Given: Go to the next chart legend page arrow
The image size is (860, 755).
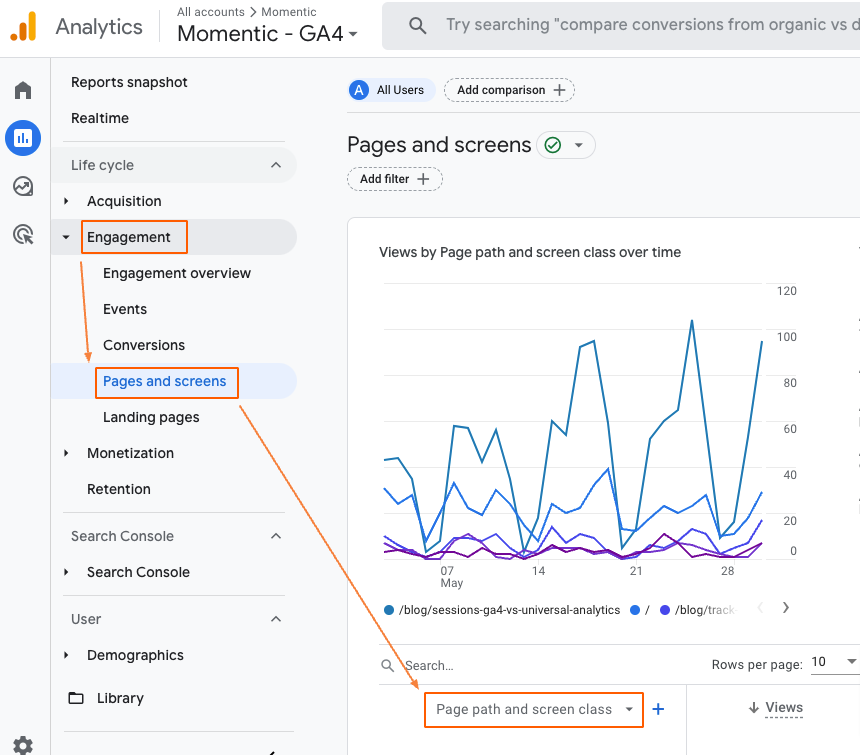Looking at the screenshot, I should coord(786,608).
